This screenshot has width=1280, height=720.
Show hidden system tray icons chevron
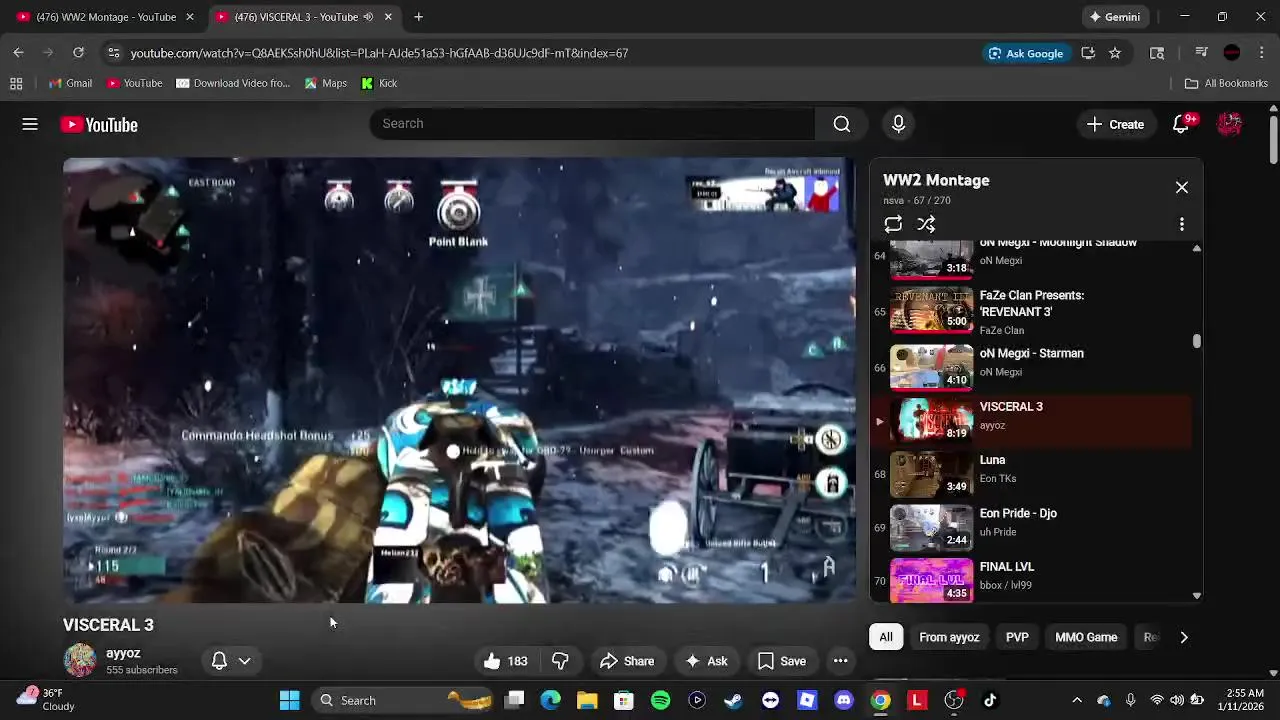[1076, 700]
